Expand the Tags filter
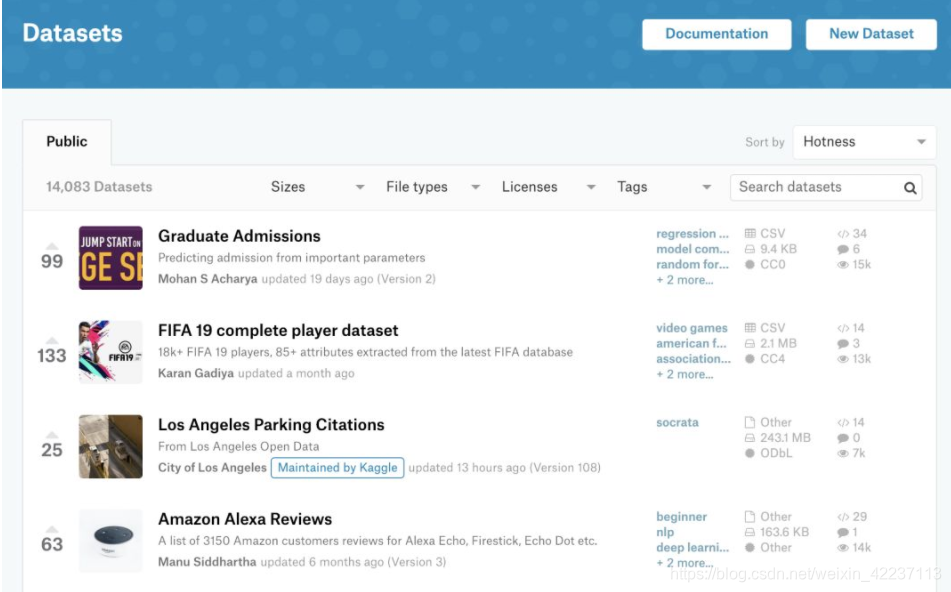This screenshot has height=592, width=951. click(x=664, y=187)
